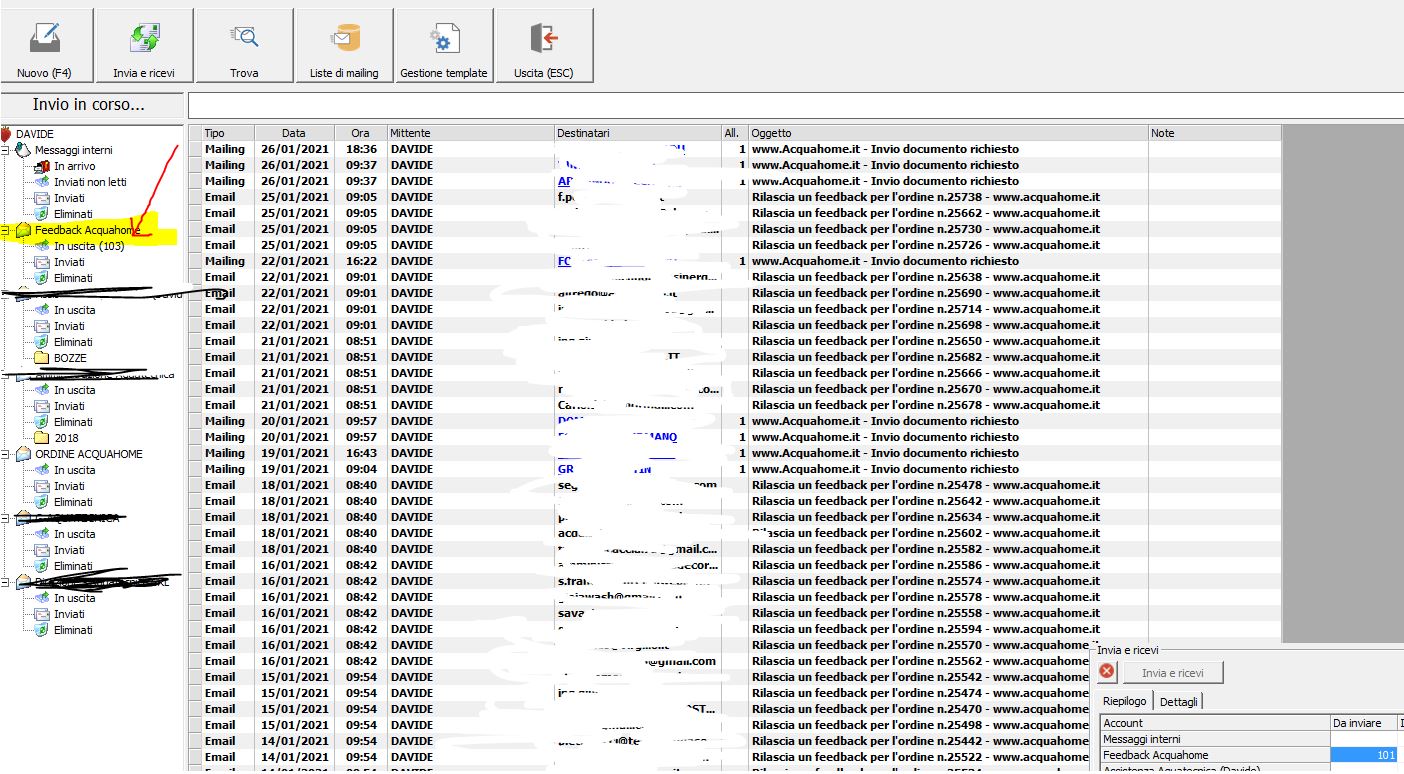Open Inviati under Messaggi interni
This screenshot has width=1404, height=774.
pos(69,198)
